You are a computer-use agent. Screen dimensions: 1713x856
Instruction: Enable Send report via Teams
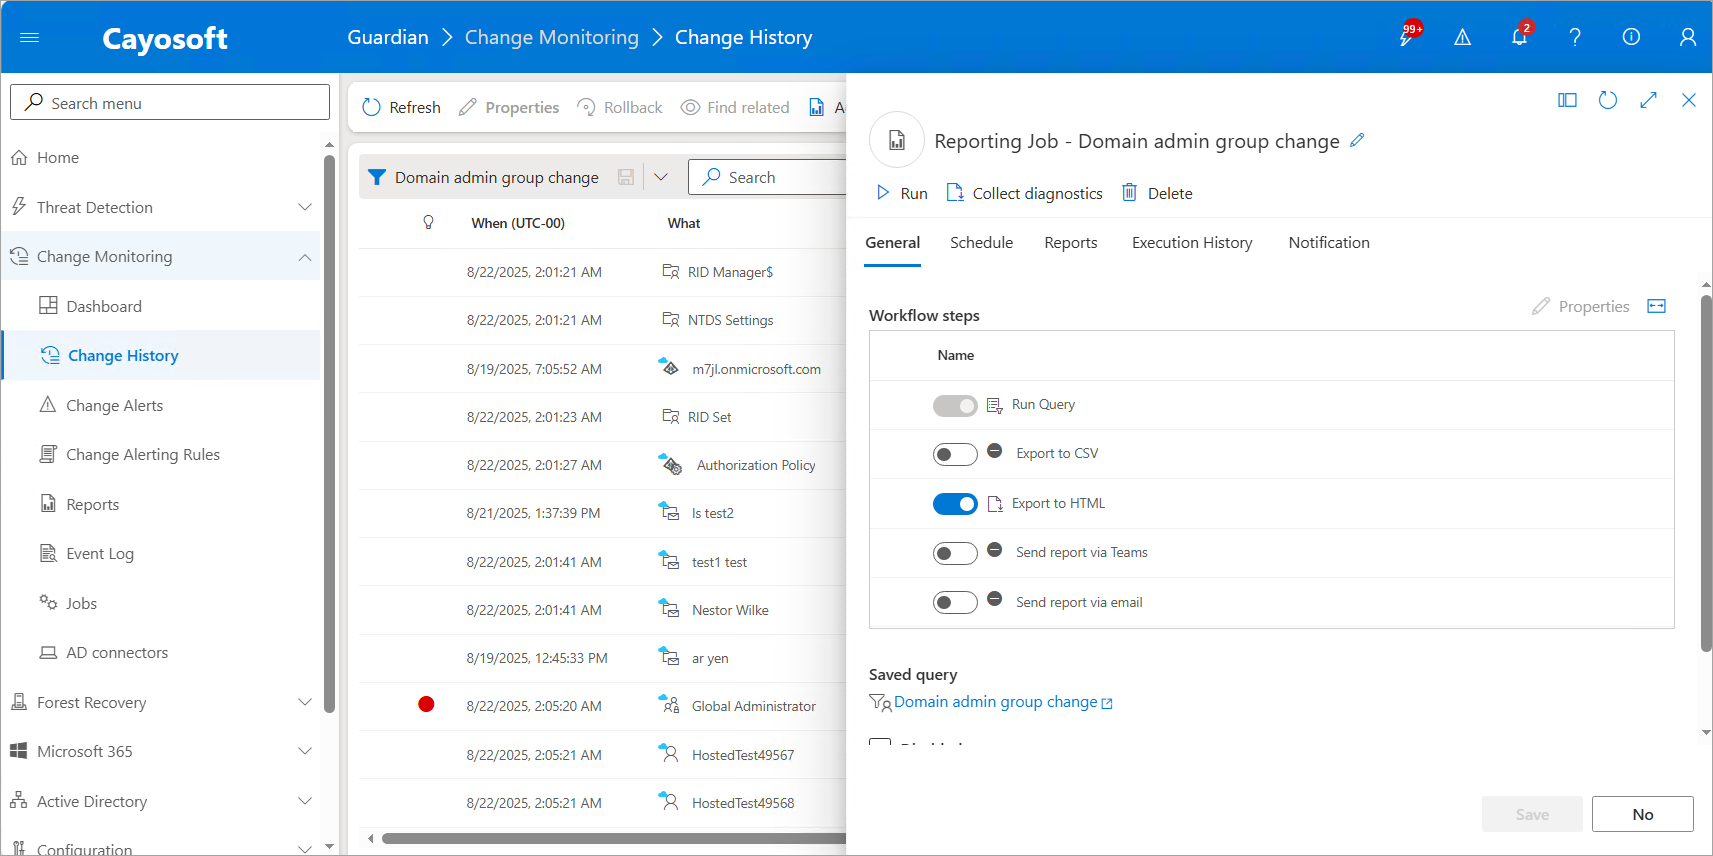tap(955, 553)
